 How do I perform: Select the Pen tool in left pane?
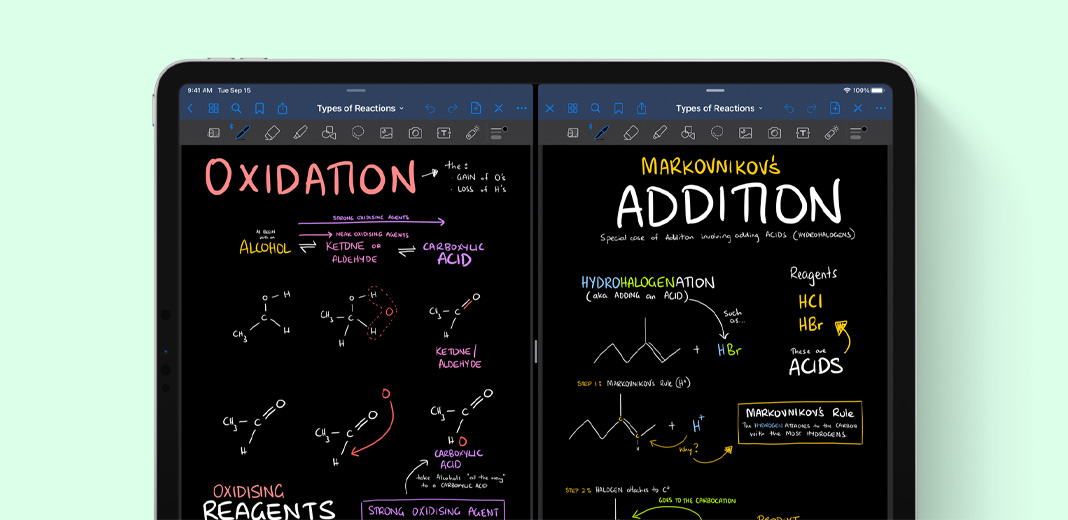click(x=242, y=132)
